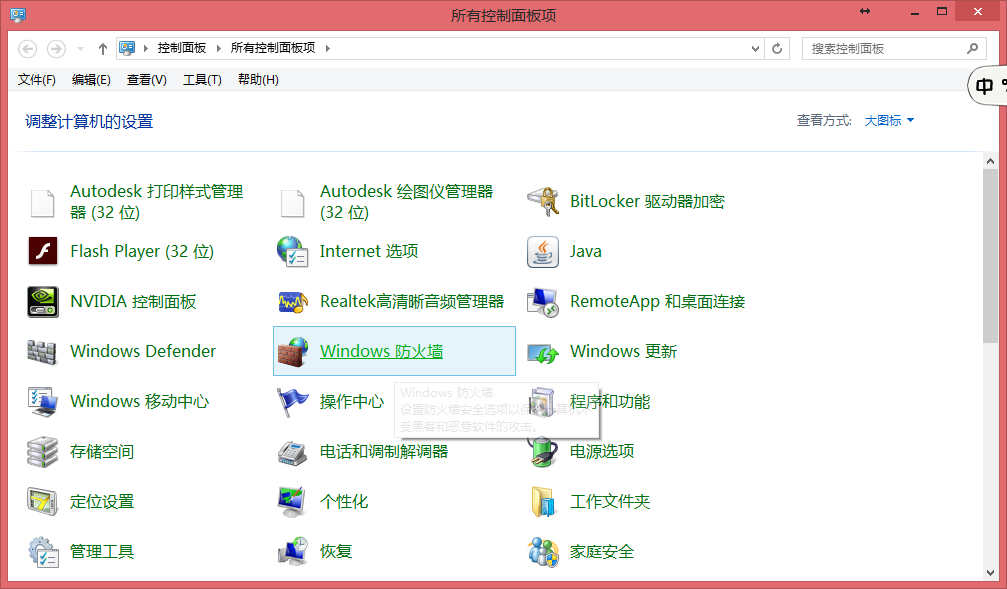
Task: Open the Flash Player icon
Action: [43, 251]
